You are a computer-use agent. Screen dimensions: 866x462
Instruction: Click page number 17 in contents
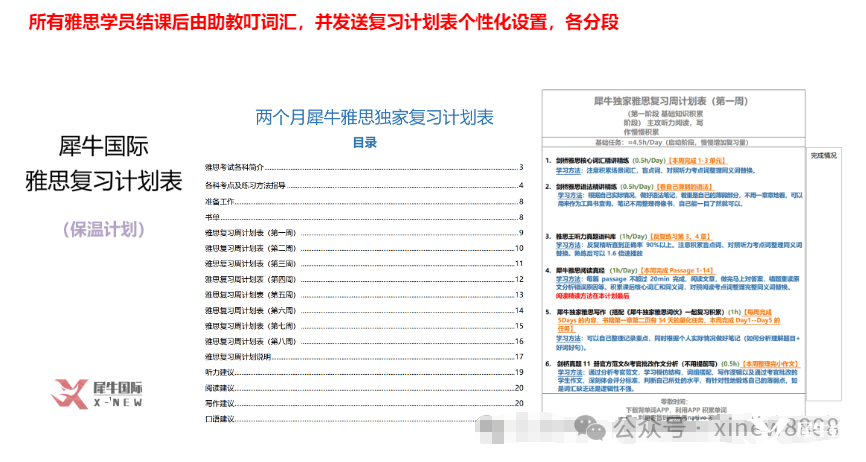coord(519,357)
